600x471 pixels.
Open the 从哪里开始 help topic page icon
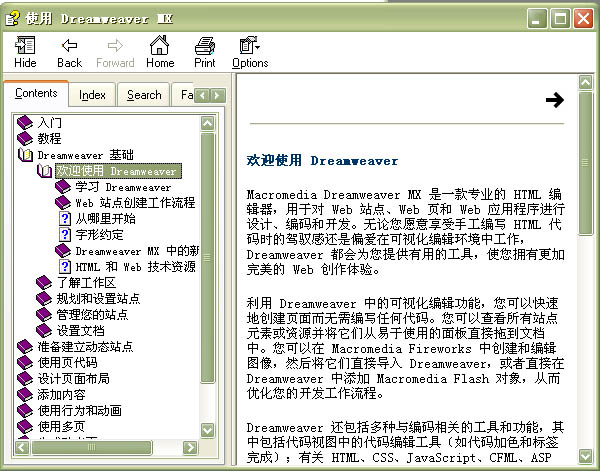(x=65, y=218)
